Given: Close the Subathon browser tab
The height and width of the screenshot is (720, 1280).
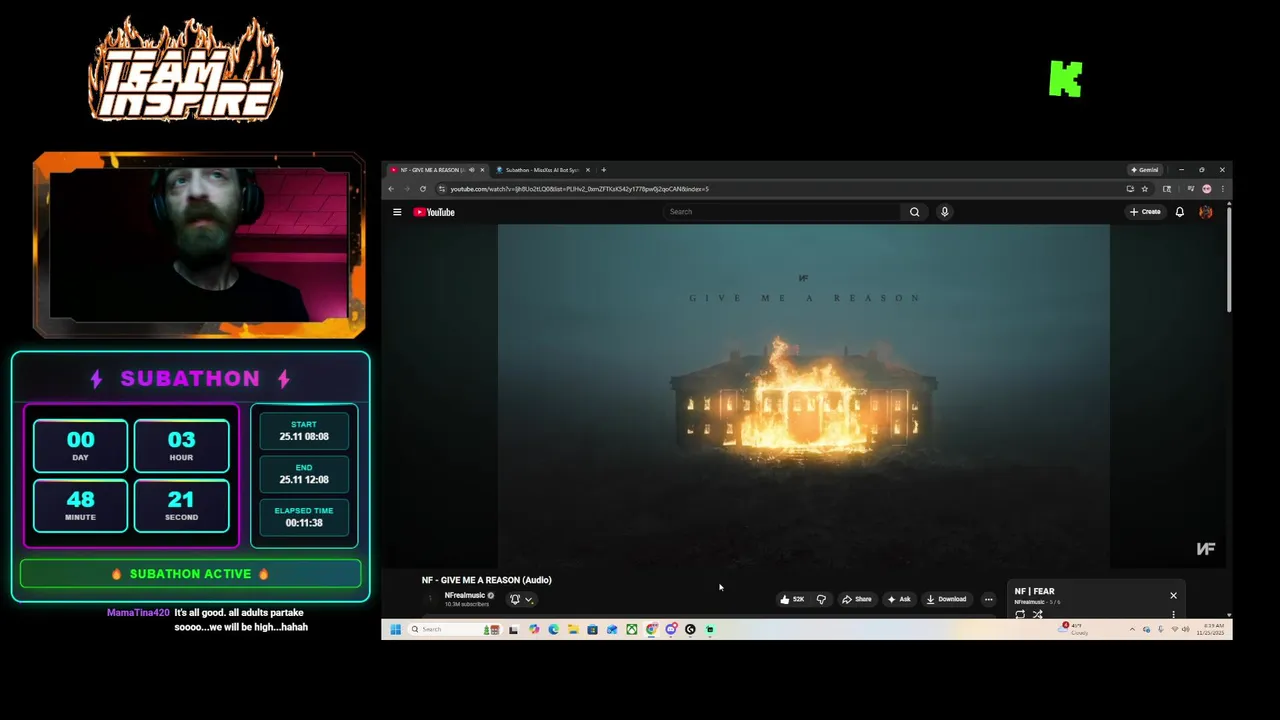Looking at the screenshot, I should click(588, 170).
